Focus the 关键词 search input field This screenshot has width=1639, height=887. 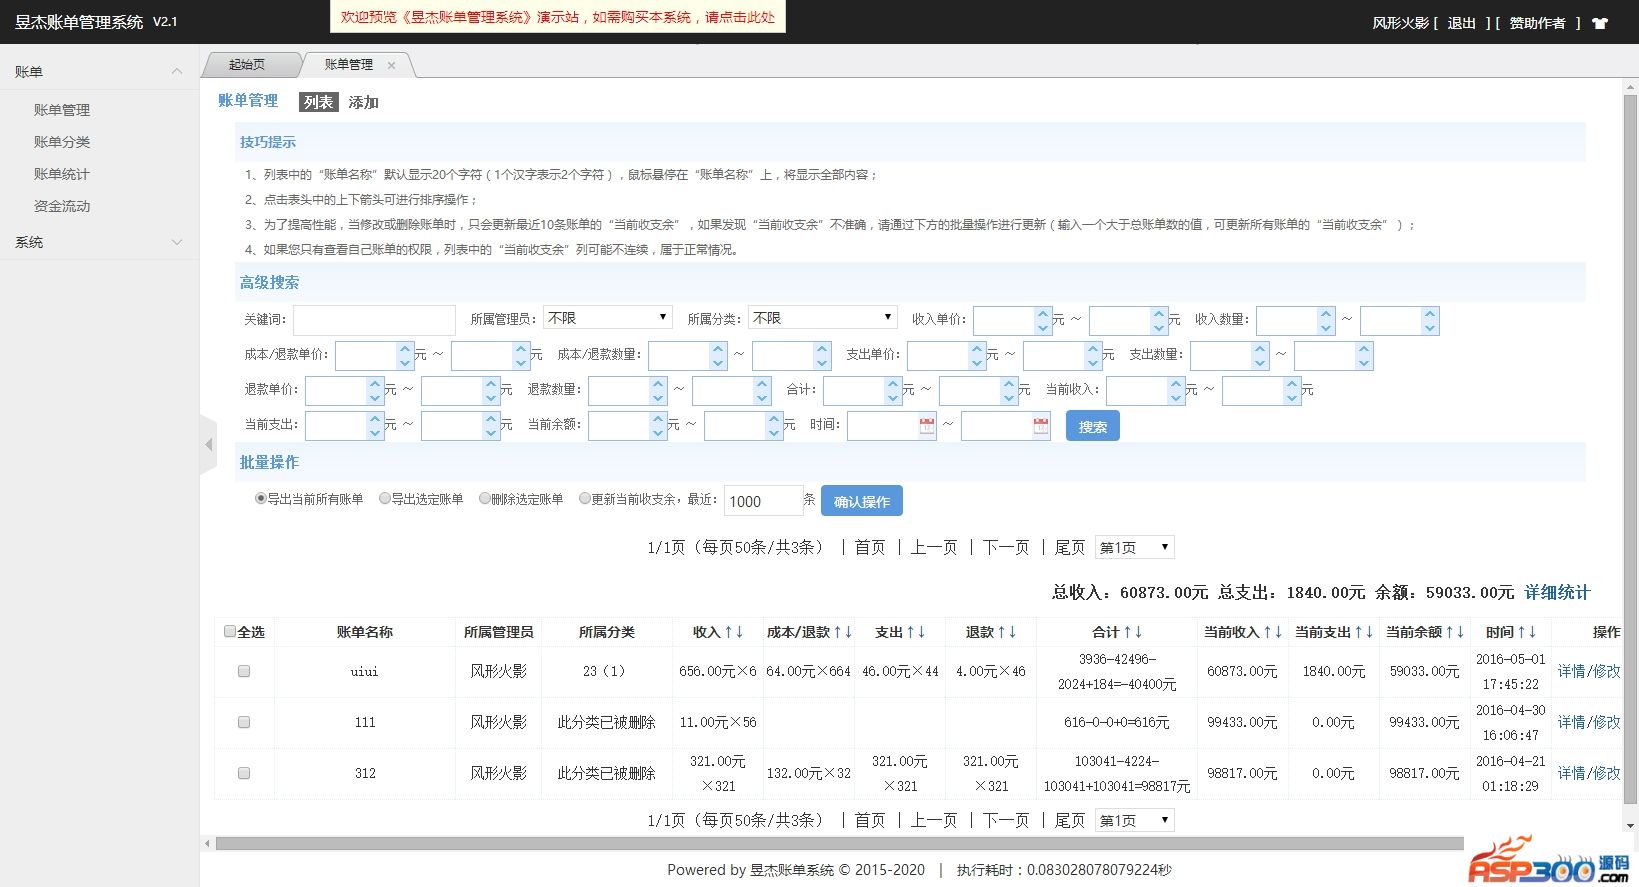tap(374, 320)
